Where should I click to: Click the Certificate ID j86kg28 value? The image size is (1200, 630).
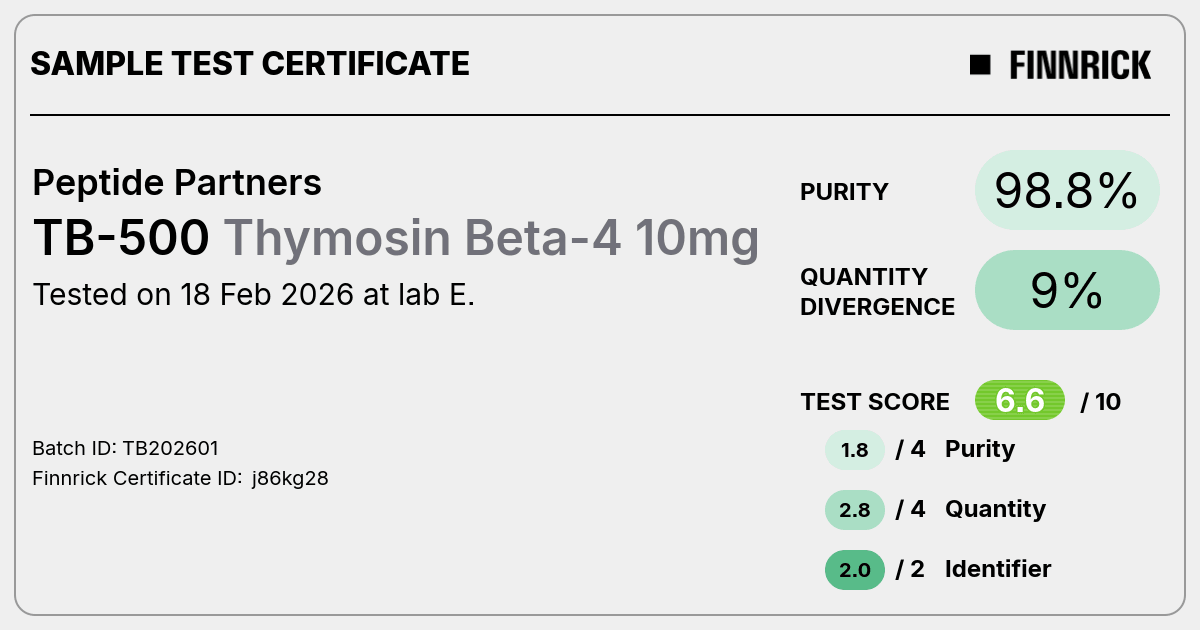tap(290, 479)
